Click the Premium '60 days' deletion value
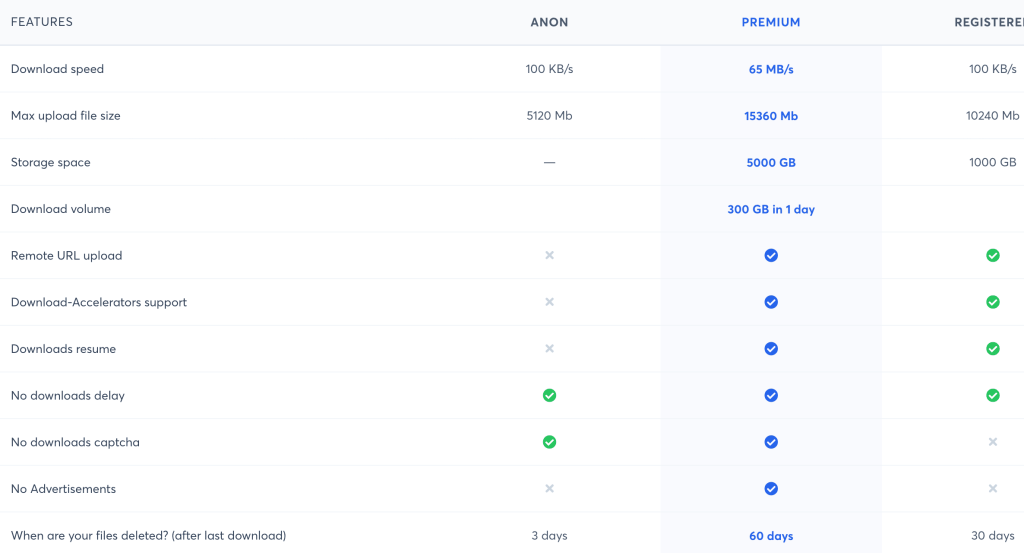This screenshot has width=1024, height=553. coord(771,535)
